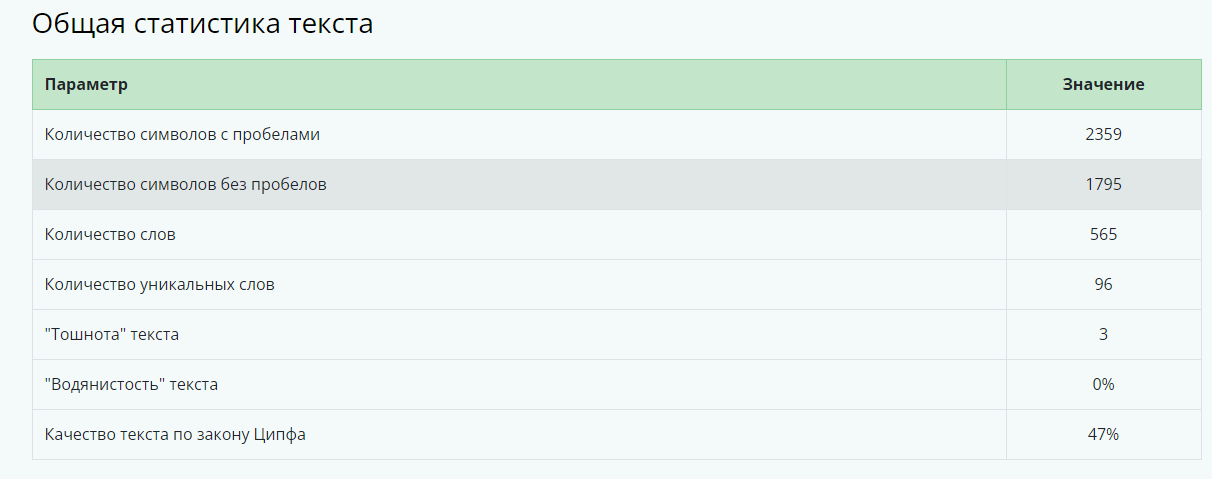The image size is (1212, 479).
Task: Click the "Параметр" column header
Action: (x=86, y=84)
